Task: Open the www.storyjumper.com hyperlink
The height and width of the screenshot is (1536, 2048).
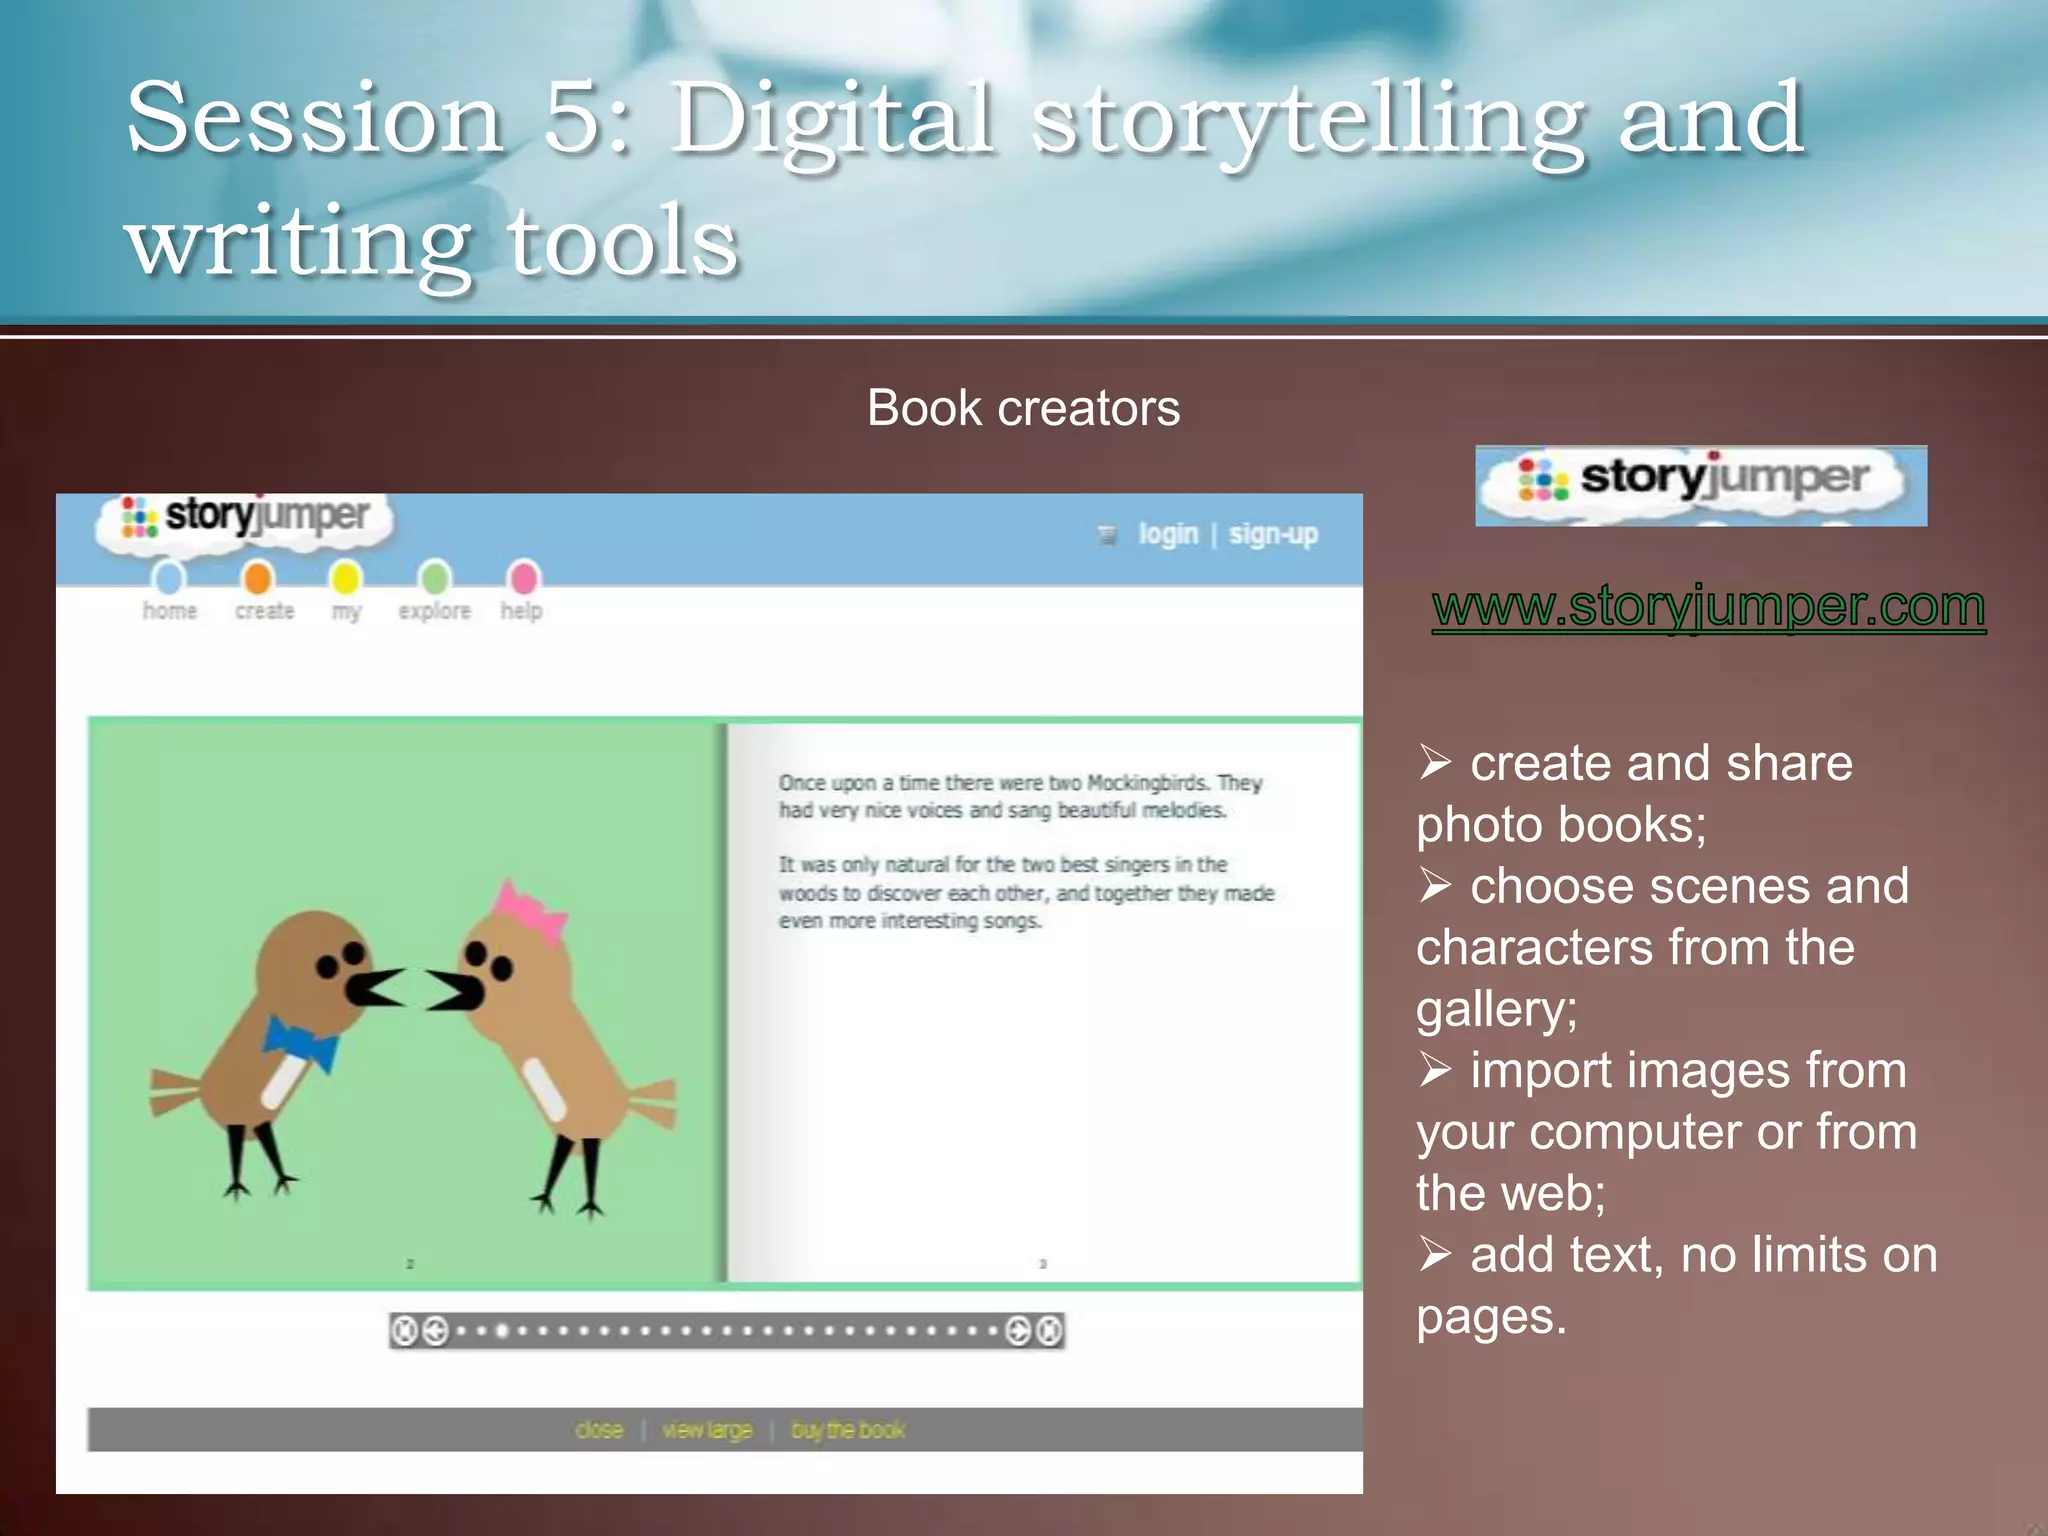Action: [x=1708, y=606]
